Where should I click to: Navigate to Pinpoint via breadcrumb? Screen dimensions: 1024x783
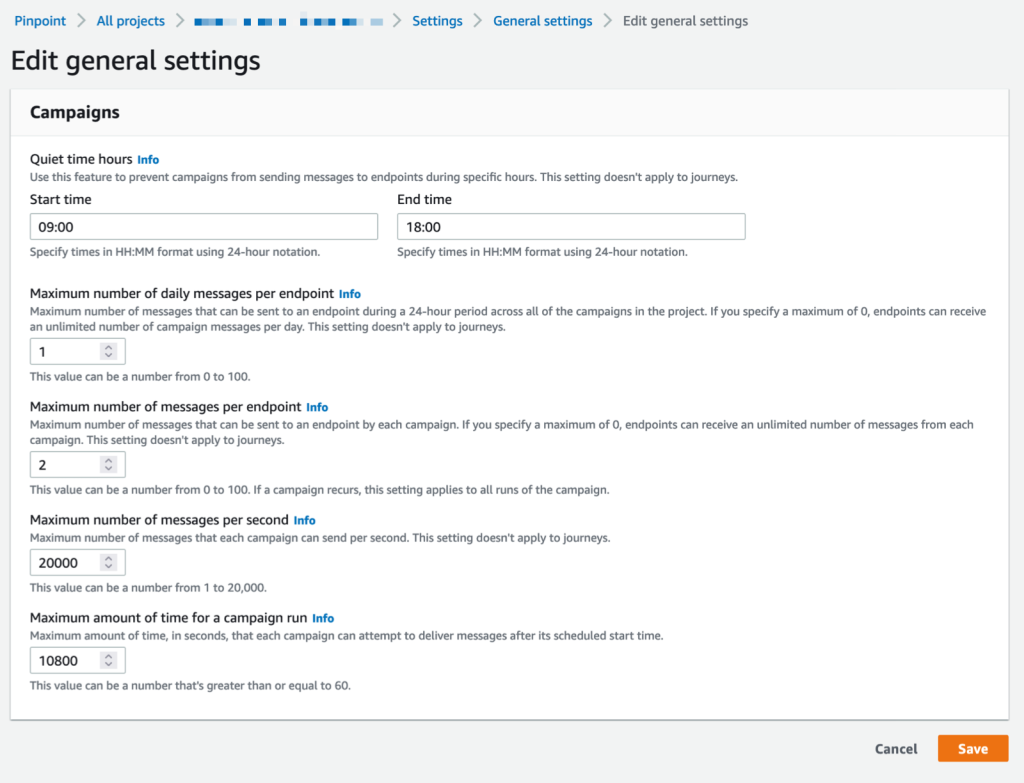[39, 20]
